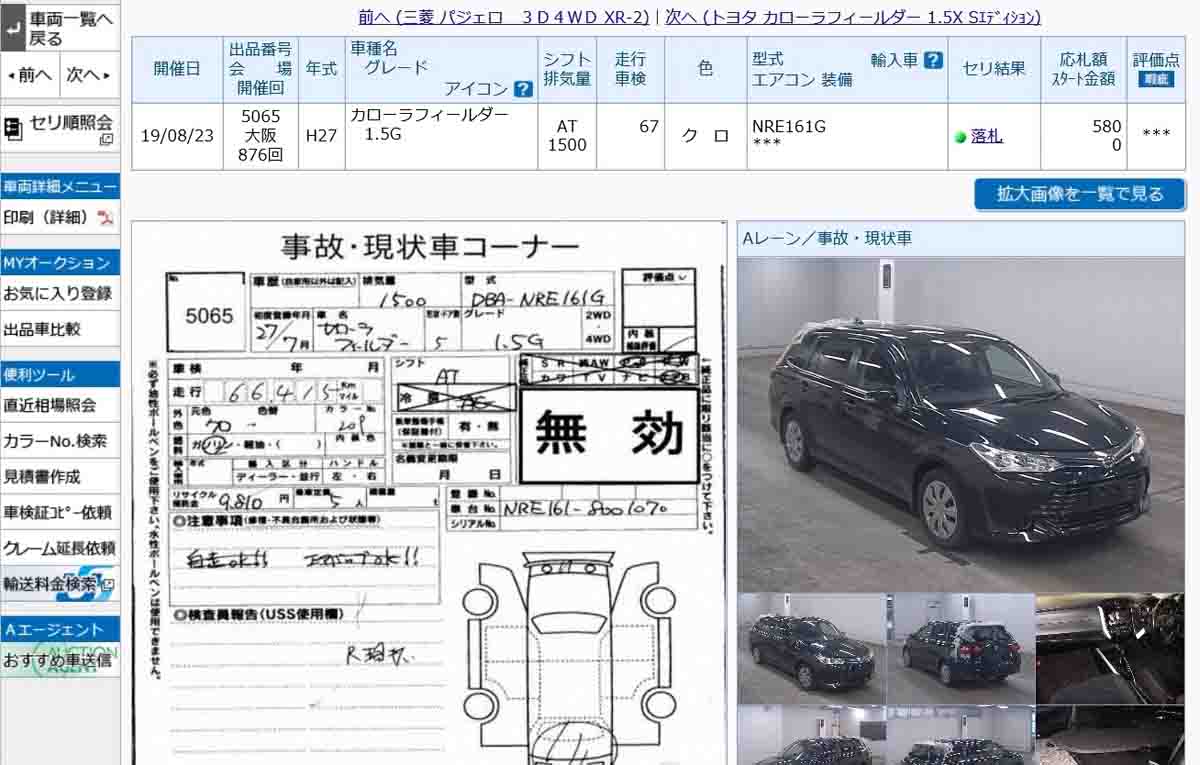
Task: Click the カローラフィールダー 1.5G cell
Action: click(440, 136)
